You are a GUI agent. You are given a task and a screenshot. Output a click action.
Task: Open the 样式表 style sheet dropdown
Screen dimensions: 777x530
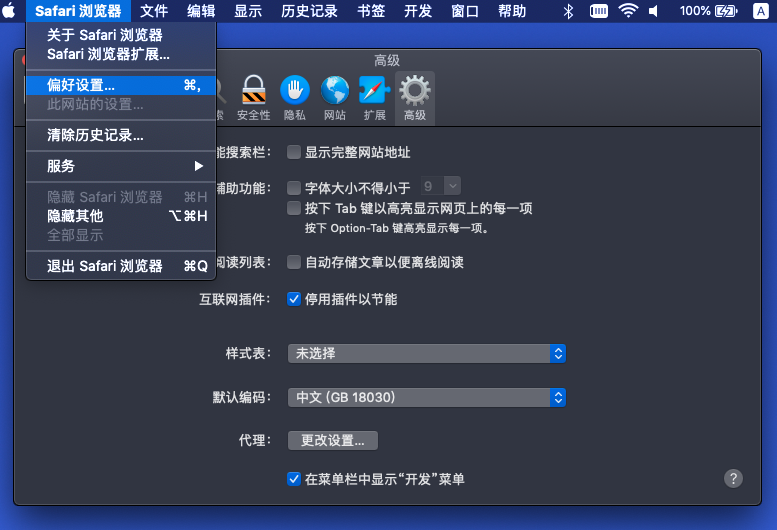[x=427, y=354]
